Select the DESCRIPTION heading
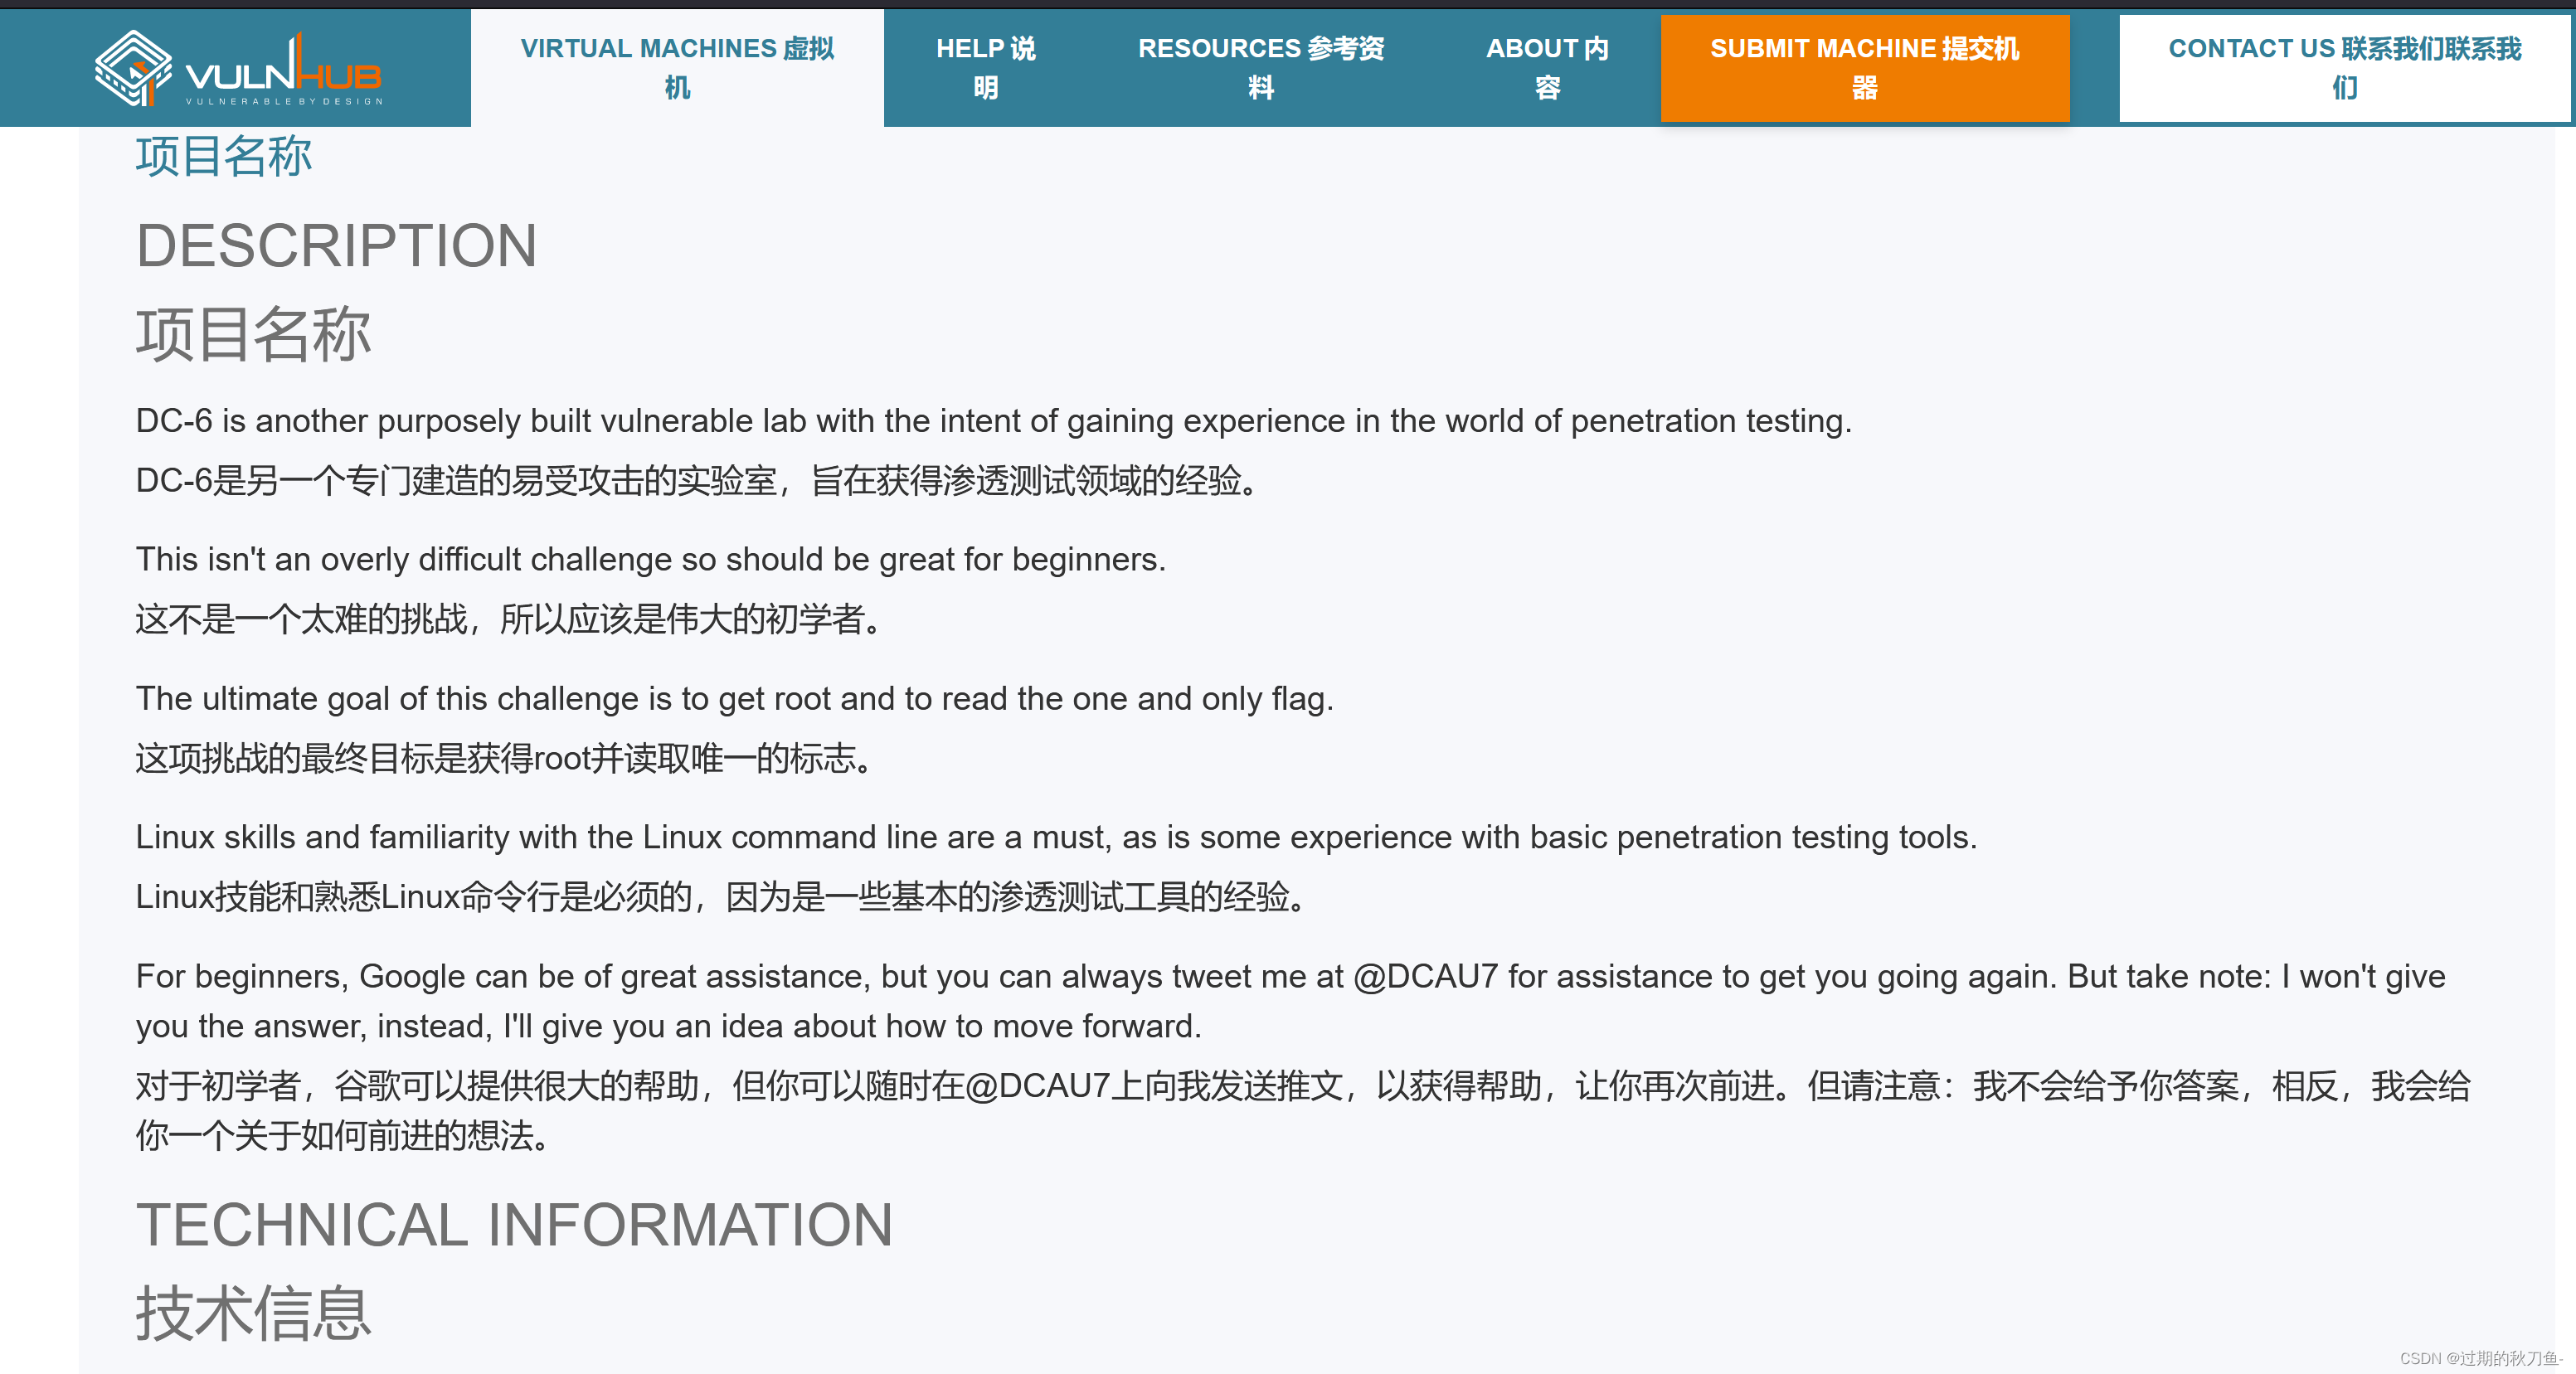Viewport: 2576px width, 1374px height. (336, 246)
